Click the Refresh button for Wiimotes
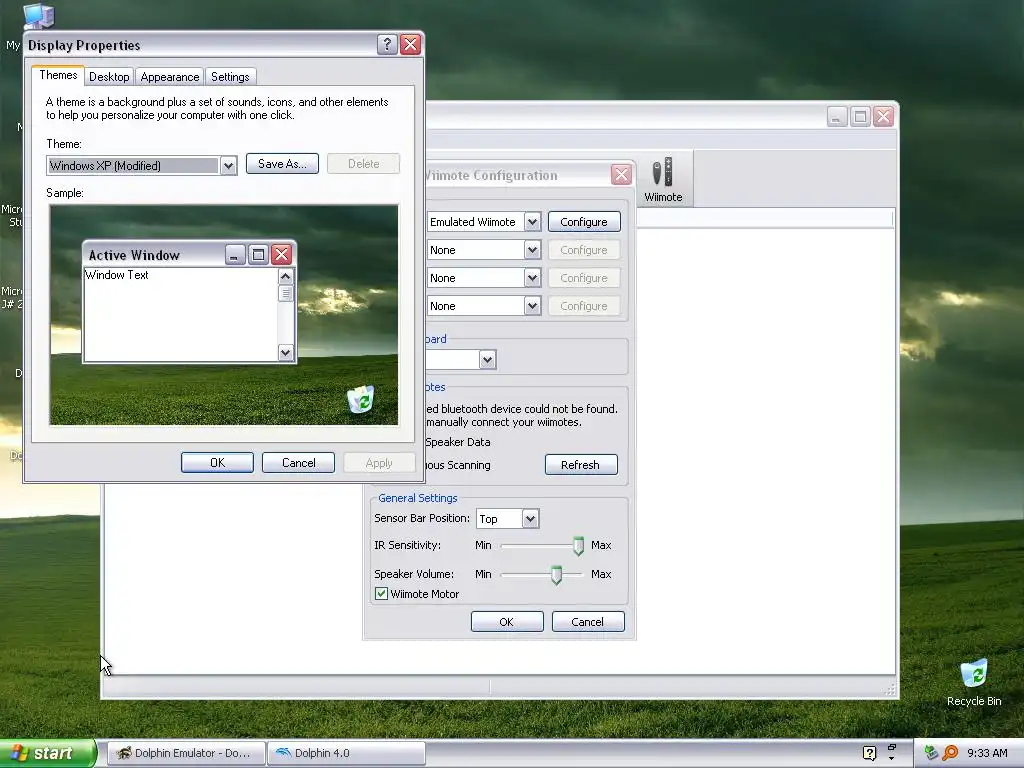The image size is (1024, 768). pyautogui.click(x=581, y=465)
